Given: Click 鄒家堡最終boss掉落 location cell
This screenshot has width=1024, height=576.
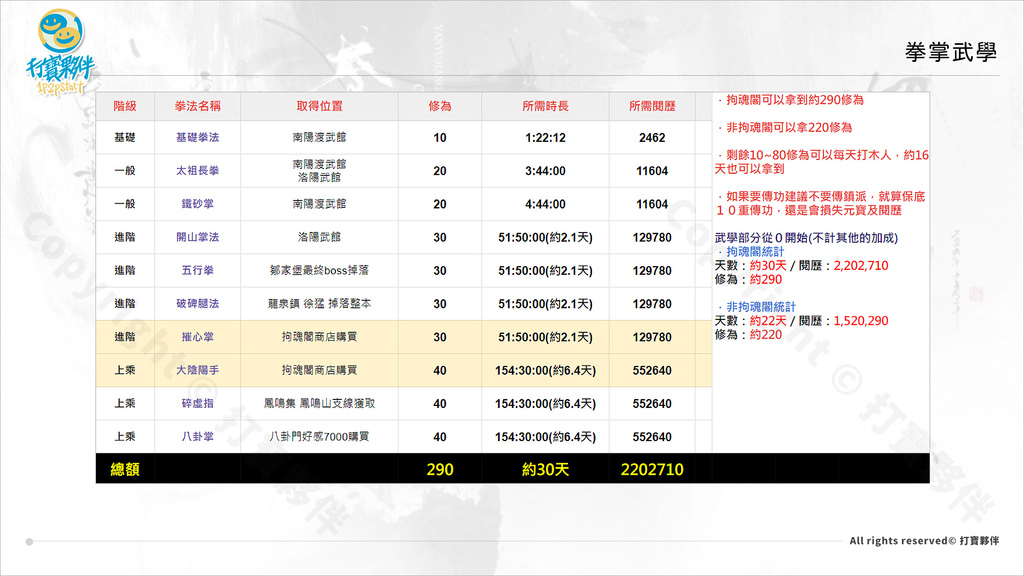Looking at the screenshot, I should pyautogui.click(x=319, y=270).
